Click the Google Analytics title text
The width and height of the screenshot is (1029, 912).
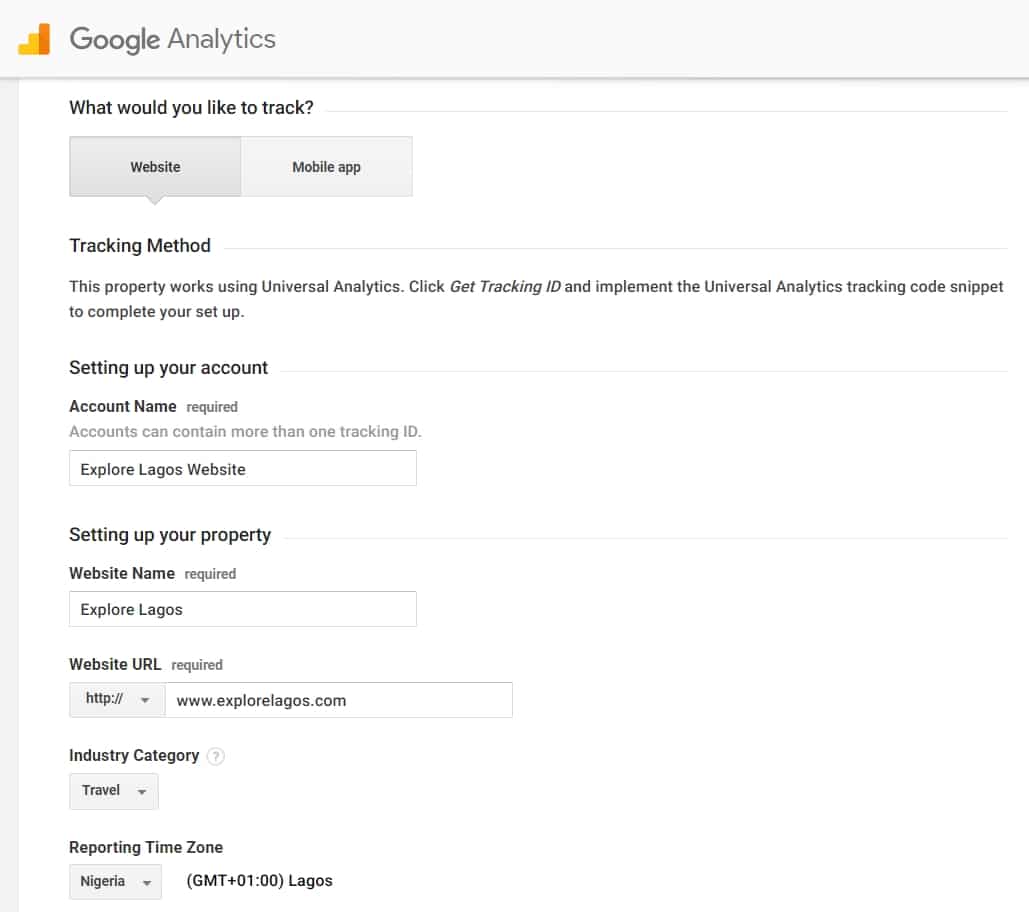173,39
